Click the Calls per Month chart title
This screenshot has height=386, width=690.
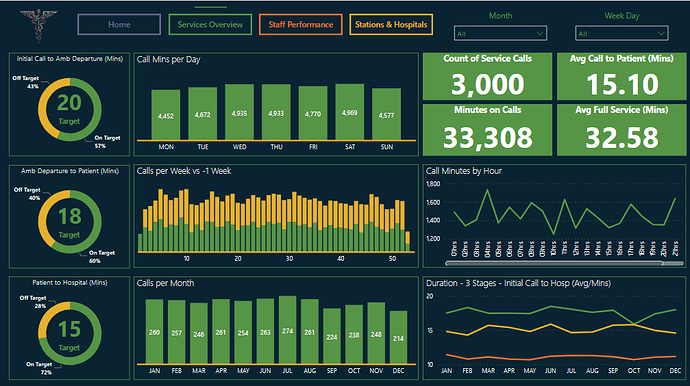coord(165,283)
